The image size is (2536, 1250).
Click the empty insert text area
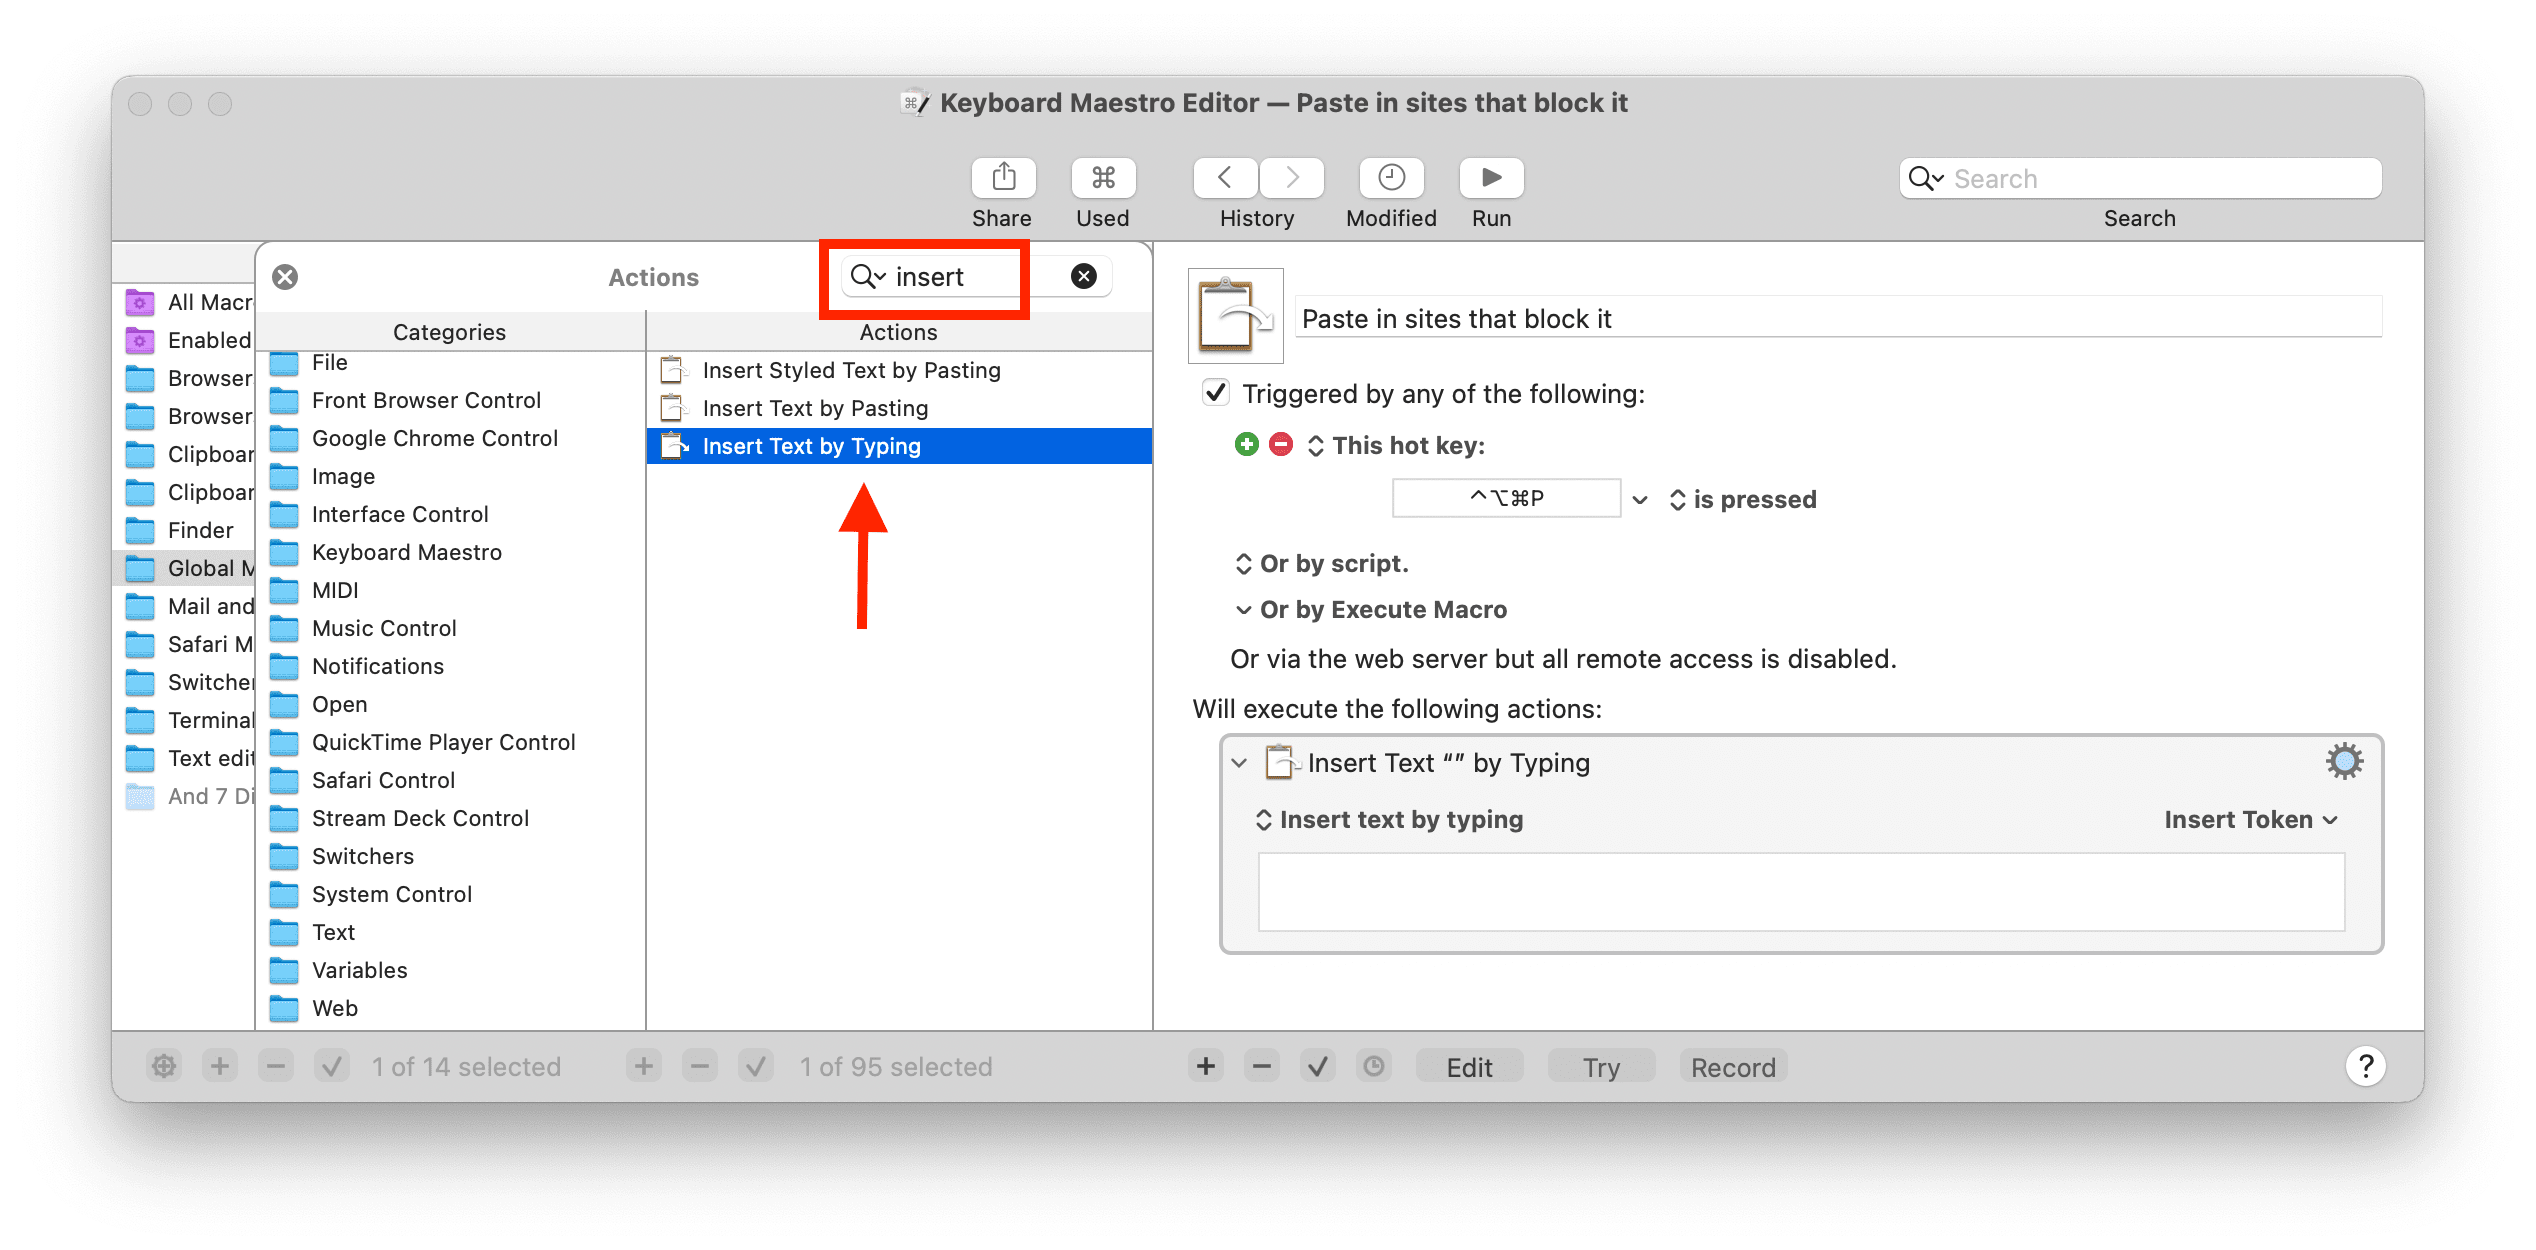click(x=1801, y=892)
